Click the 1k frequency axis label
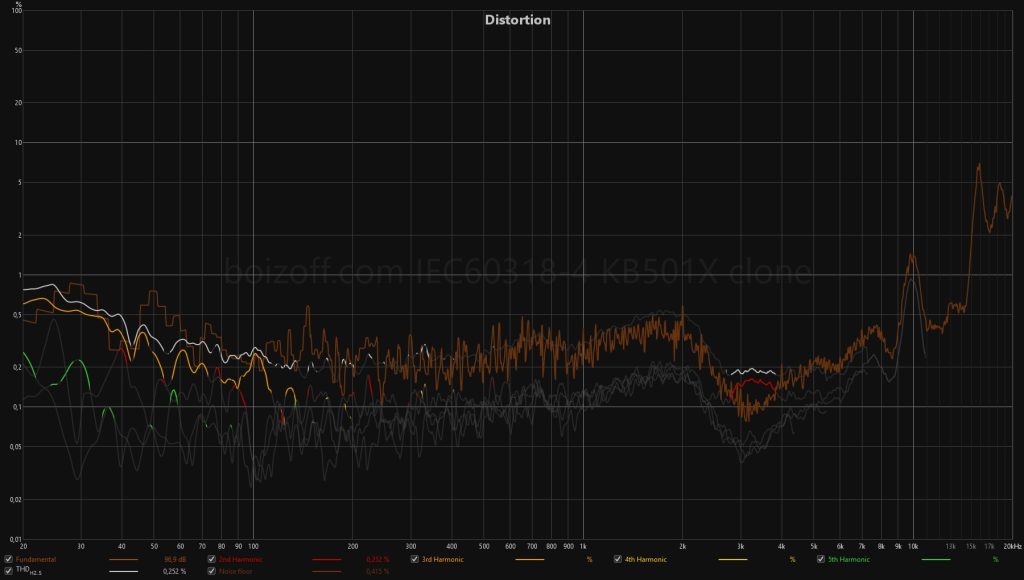This screenshot has width=1024, height=580. coord(583,546)
